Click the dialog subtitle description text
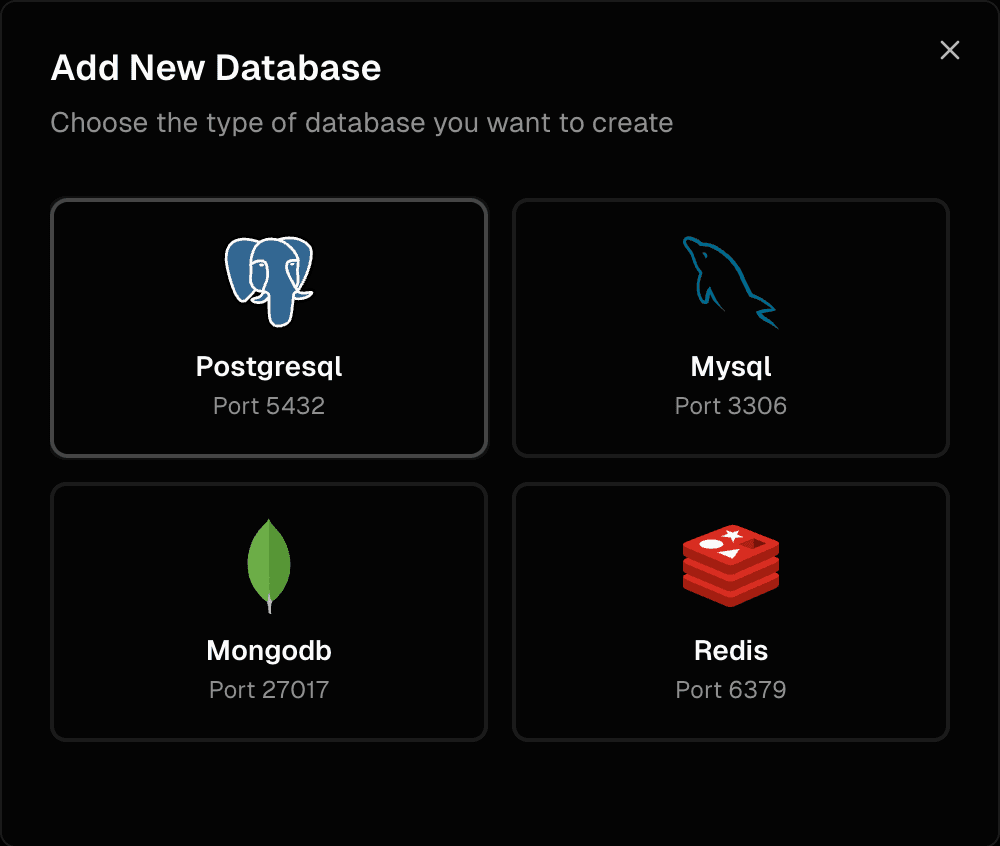 (363, 122)
